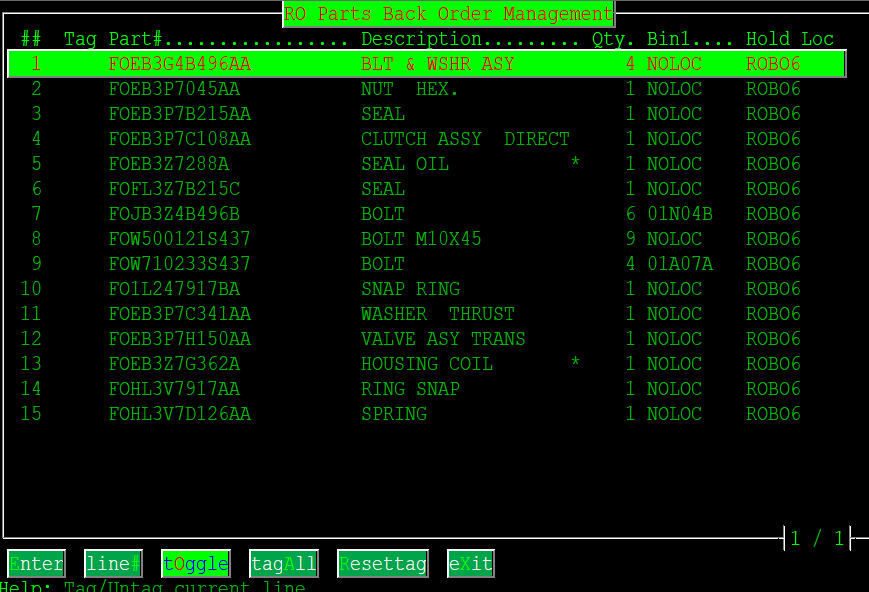Click the SPRING description
Screen dimensions: 869x592
click(394, 414)
